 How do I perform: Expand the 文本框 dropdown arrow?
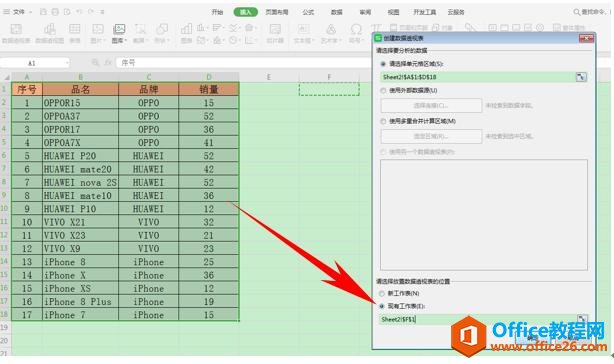(x=312, y=41)
